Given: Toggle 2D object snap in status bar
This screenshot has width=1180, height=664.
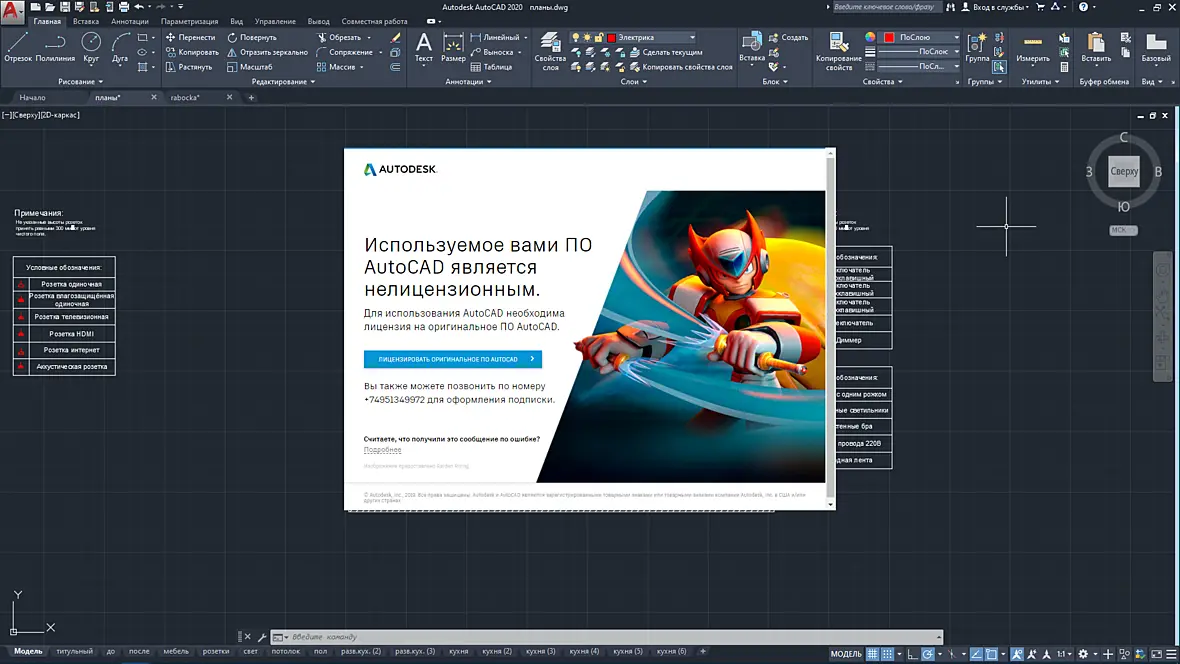Looking at the screenshot, I should [991, 654].
